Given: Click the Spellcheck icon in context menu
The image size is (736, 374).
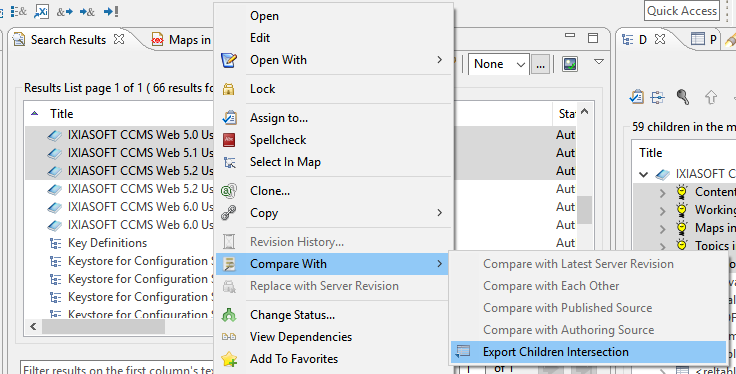Looking at the screenshot, I should pos(229,140).
